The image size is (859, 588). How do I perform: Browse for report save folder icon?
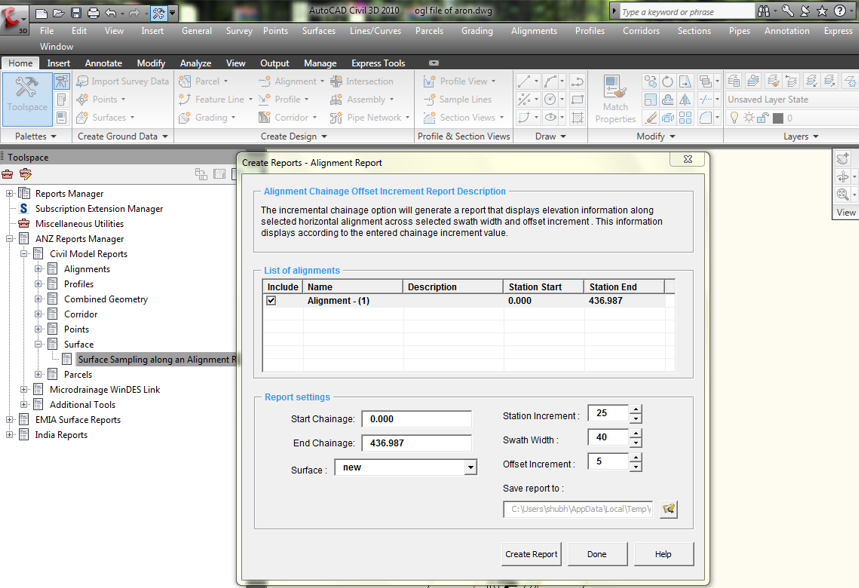[x=668, y=509]
